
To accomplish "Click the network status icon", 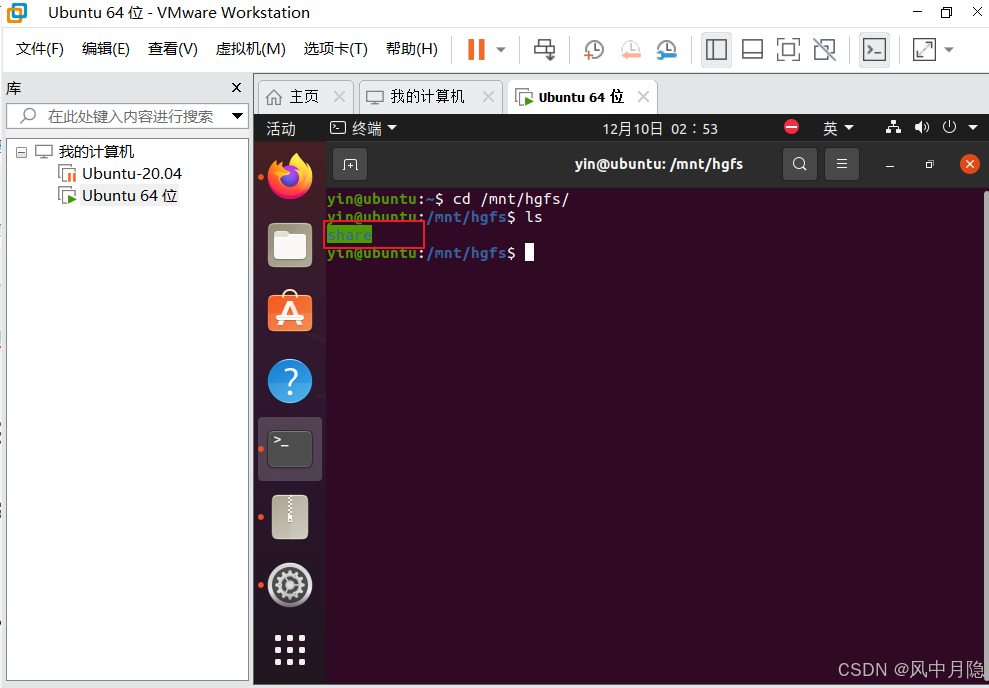I will click(x=893, y=127).
